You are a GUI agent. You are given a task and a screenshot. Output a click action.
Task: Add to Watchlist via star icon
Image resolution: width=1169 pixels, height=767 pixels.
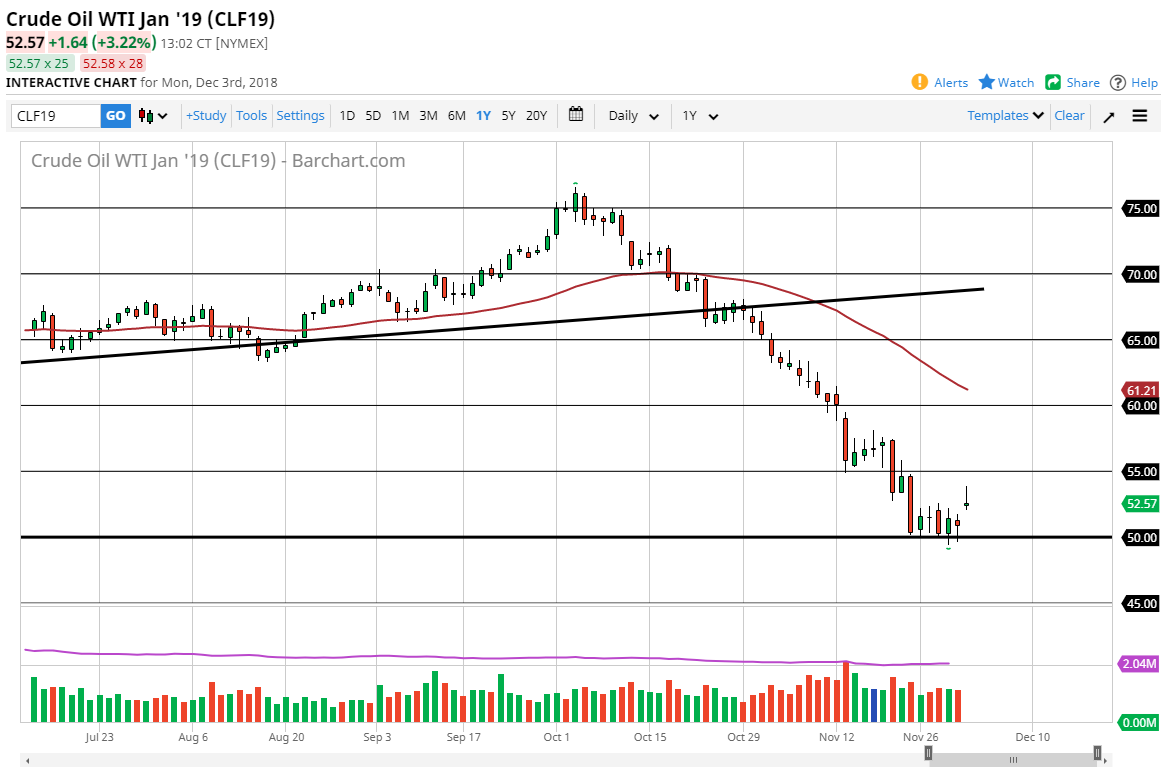tap(987, 82)
